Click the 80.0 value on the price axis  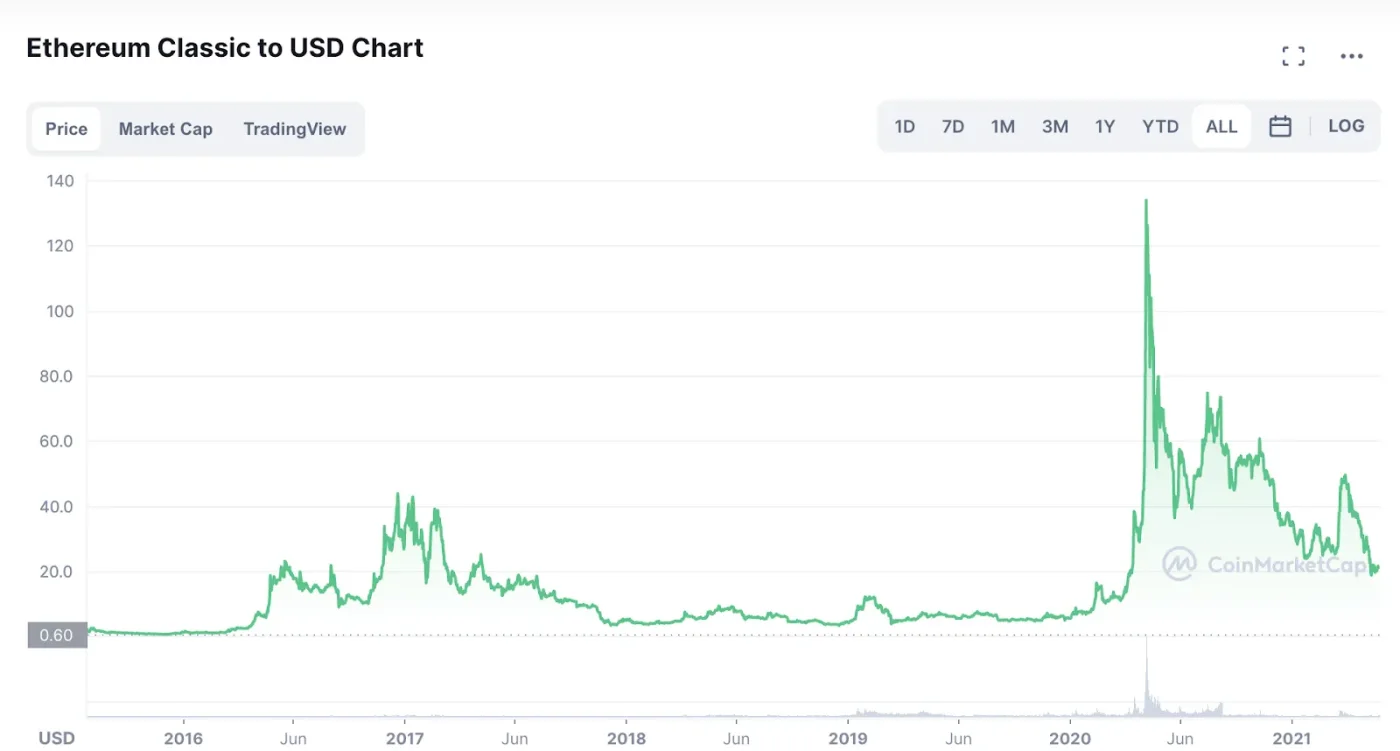(56, 376)
